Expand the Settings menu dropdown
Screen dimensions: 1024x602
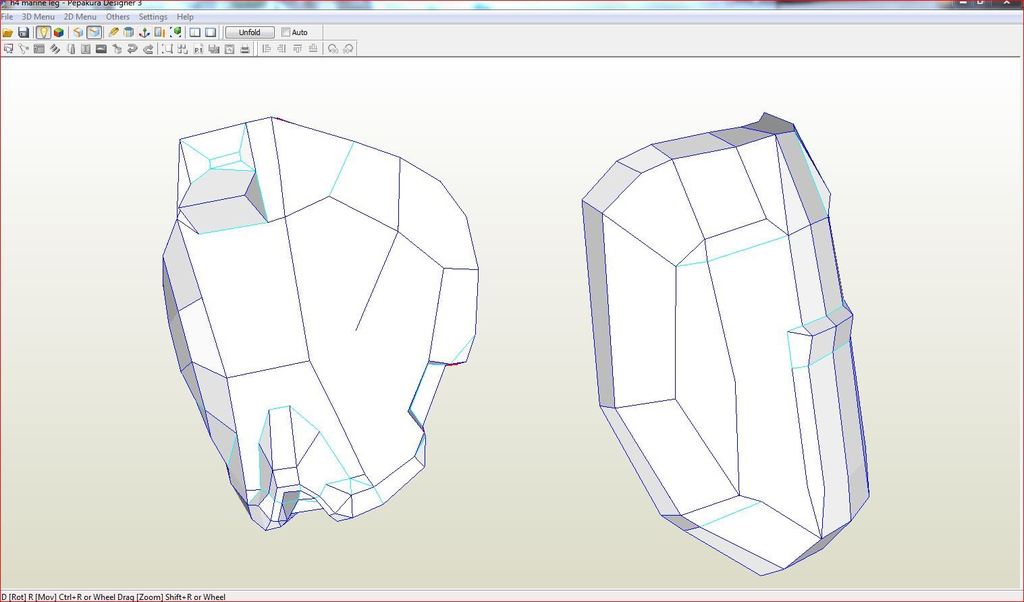153,17
